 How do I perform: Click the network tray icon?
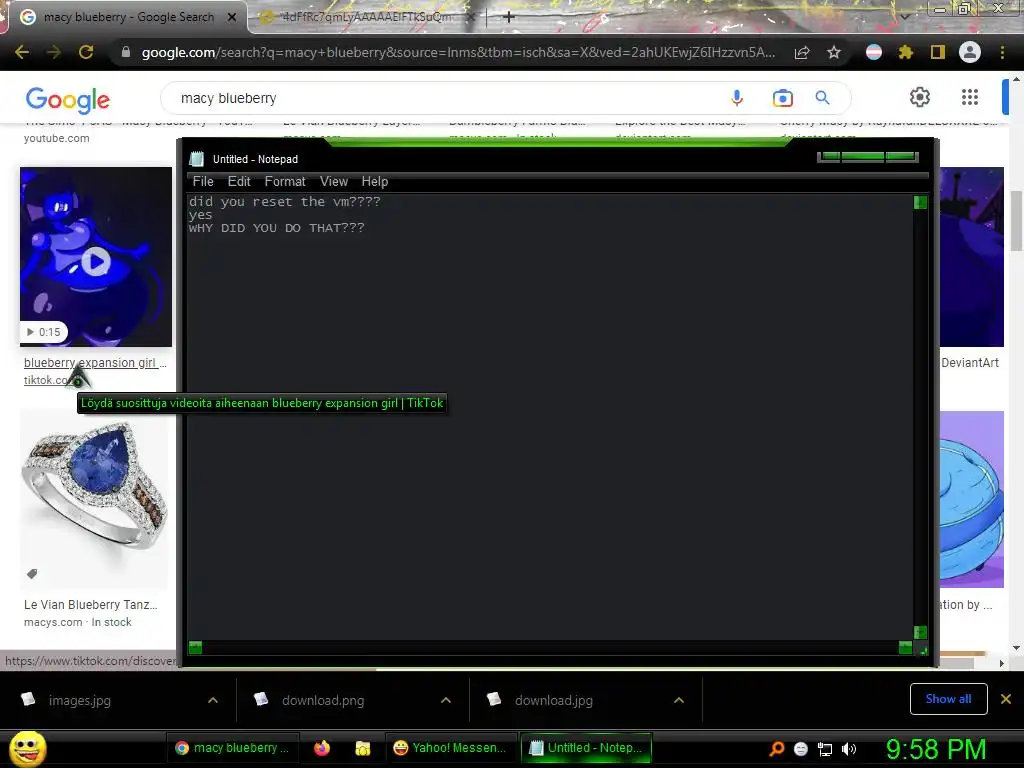click(825, 749)
